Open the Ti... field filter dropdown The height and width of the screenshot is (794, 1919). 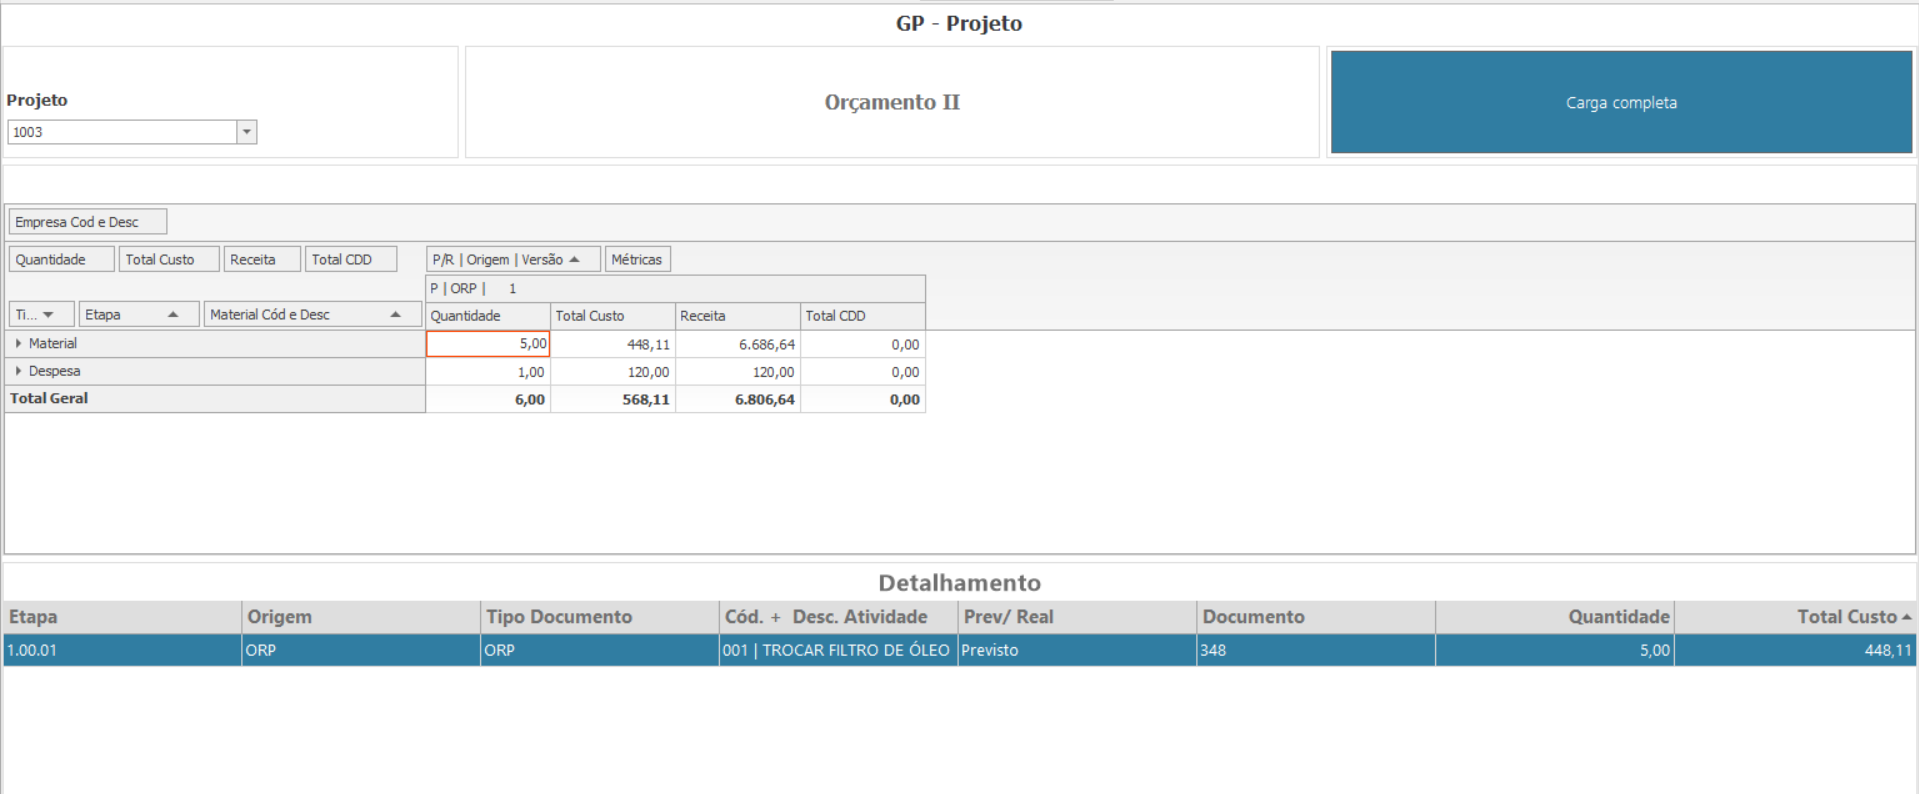48,314
